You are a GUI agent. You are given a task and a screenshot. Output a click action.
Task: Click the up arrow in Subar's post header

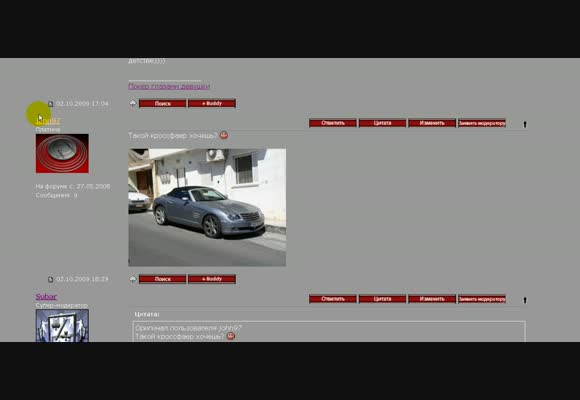point(525,300)
